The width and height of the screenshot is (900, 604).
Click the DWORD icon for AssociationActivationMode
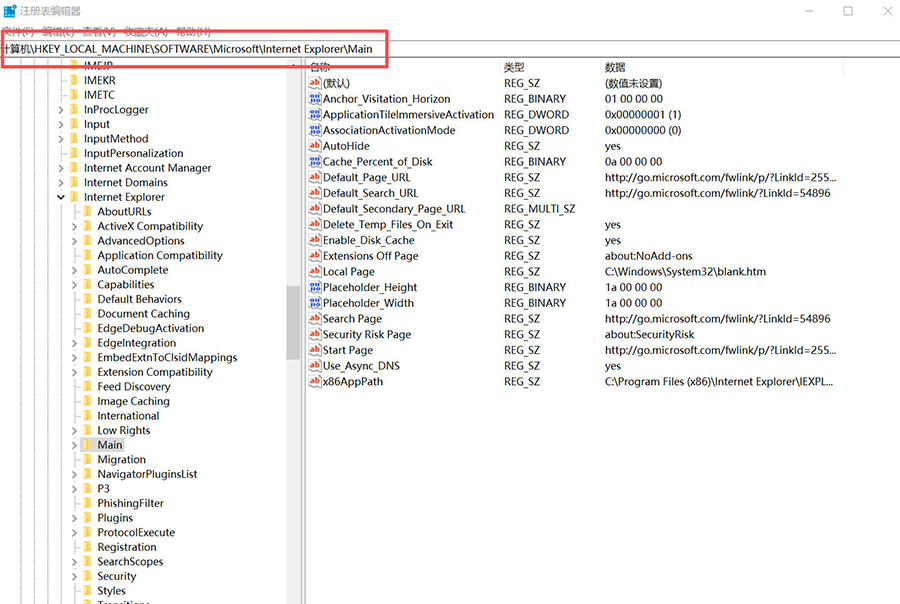[x=315, y=130]
